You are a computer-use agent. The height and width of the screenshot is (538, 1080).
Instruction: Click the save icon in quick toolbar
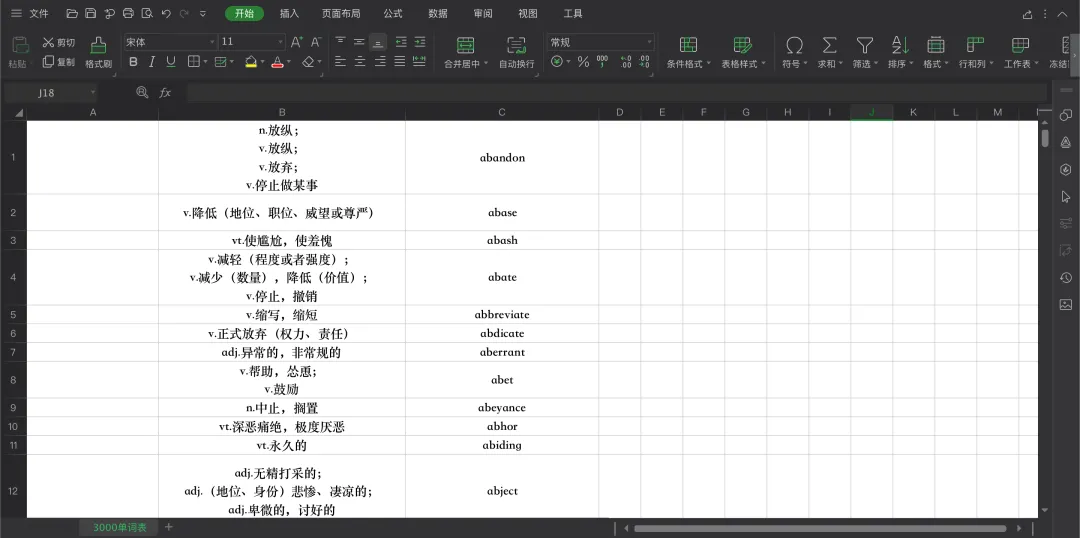pos(90,13)
